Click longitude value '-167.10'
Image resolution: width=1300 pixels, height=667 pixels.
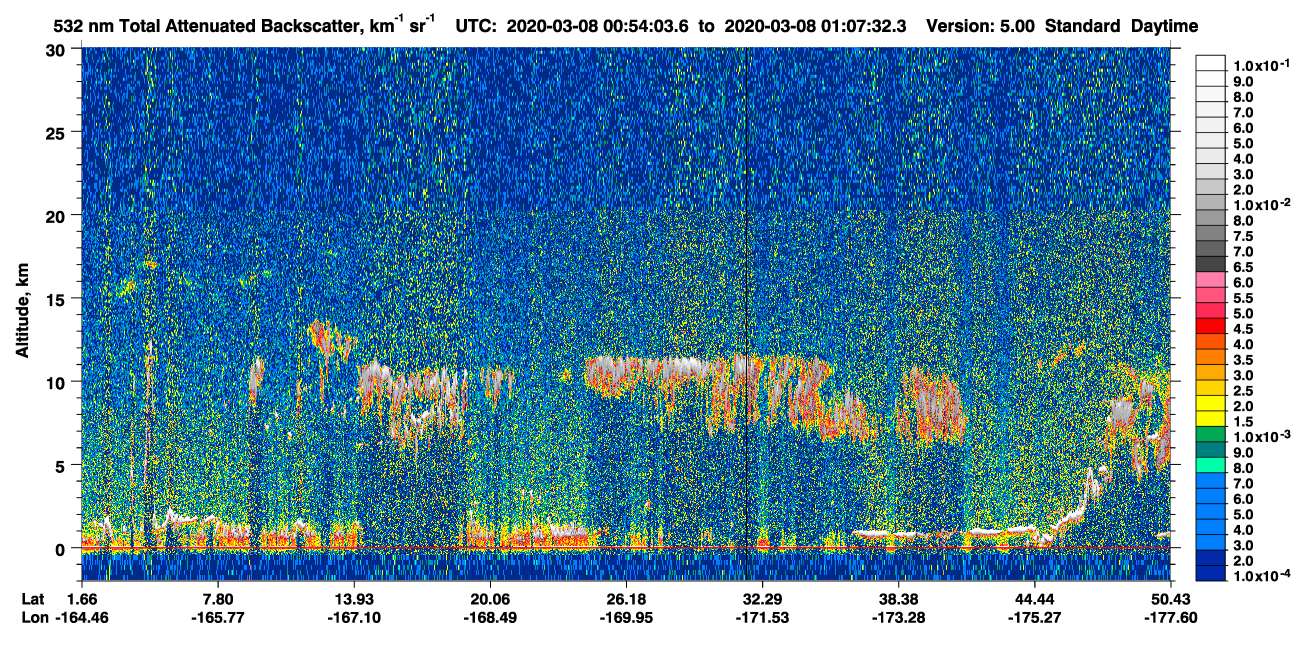point(354,617)
